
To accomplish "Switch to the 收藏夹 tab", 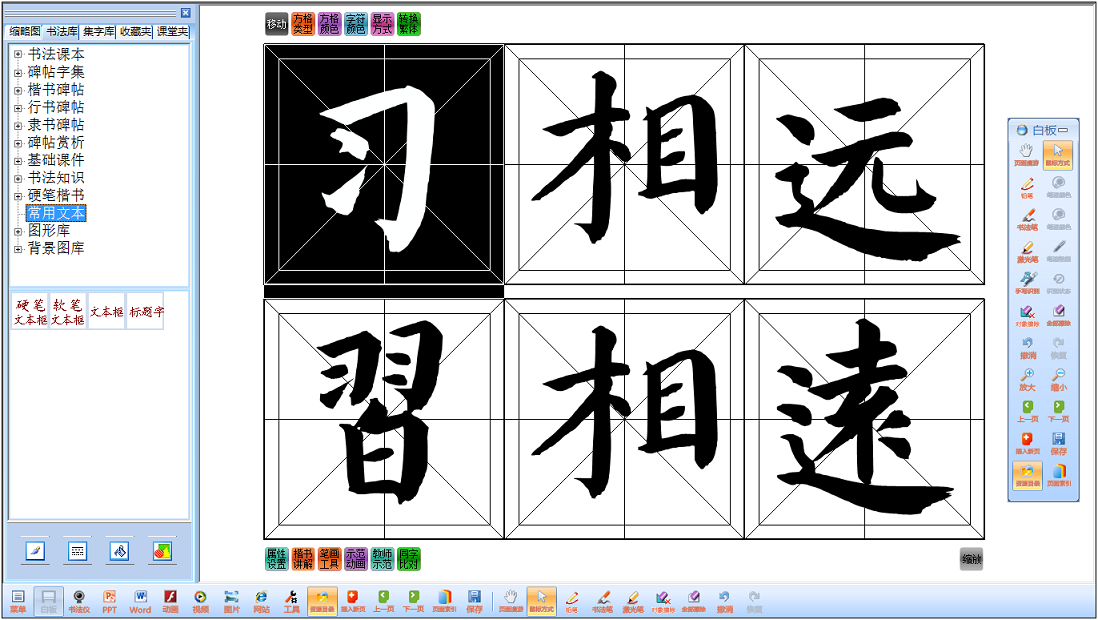I will pyautogui.click(x=135, y=32).
